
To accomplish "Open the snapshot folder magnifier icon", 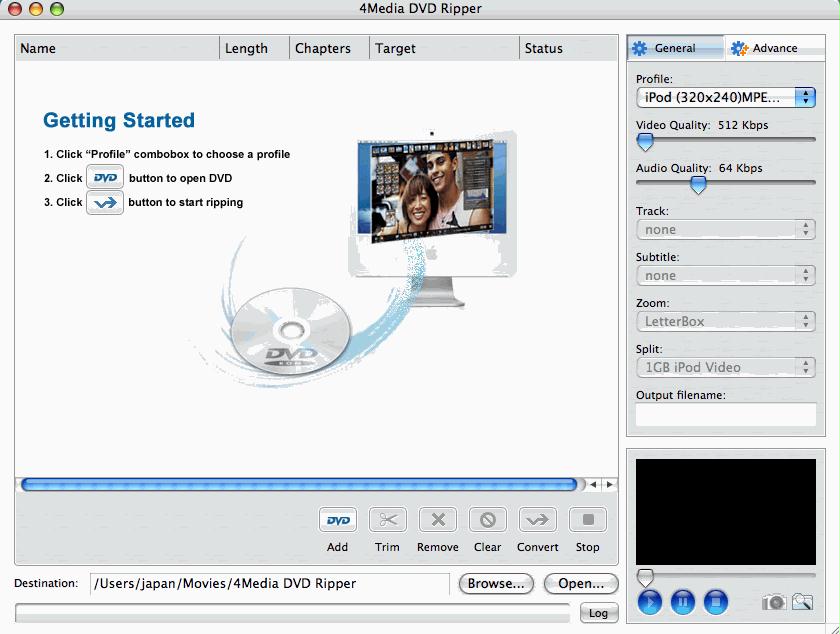I will 802,602.
